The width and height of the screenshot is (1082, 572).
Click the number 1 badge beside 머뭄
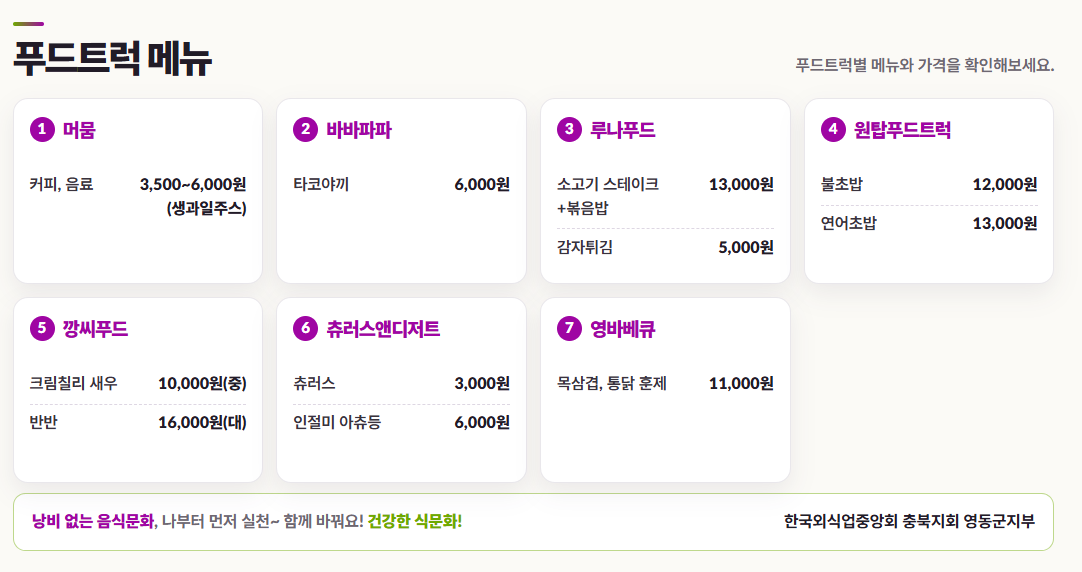pos(42,129)
